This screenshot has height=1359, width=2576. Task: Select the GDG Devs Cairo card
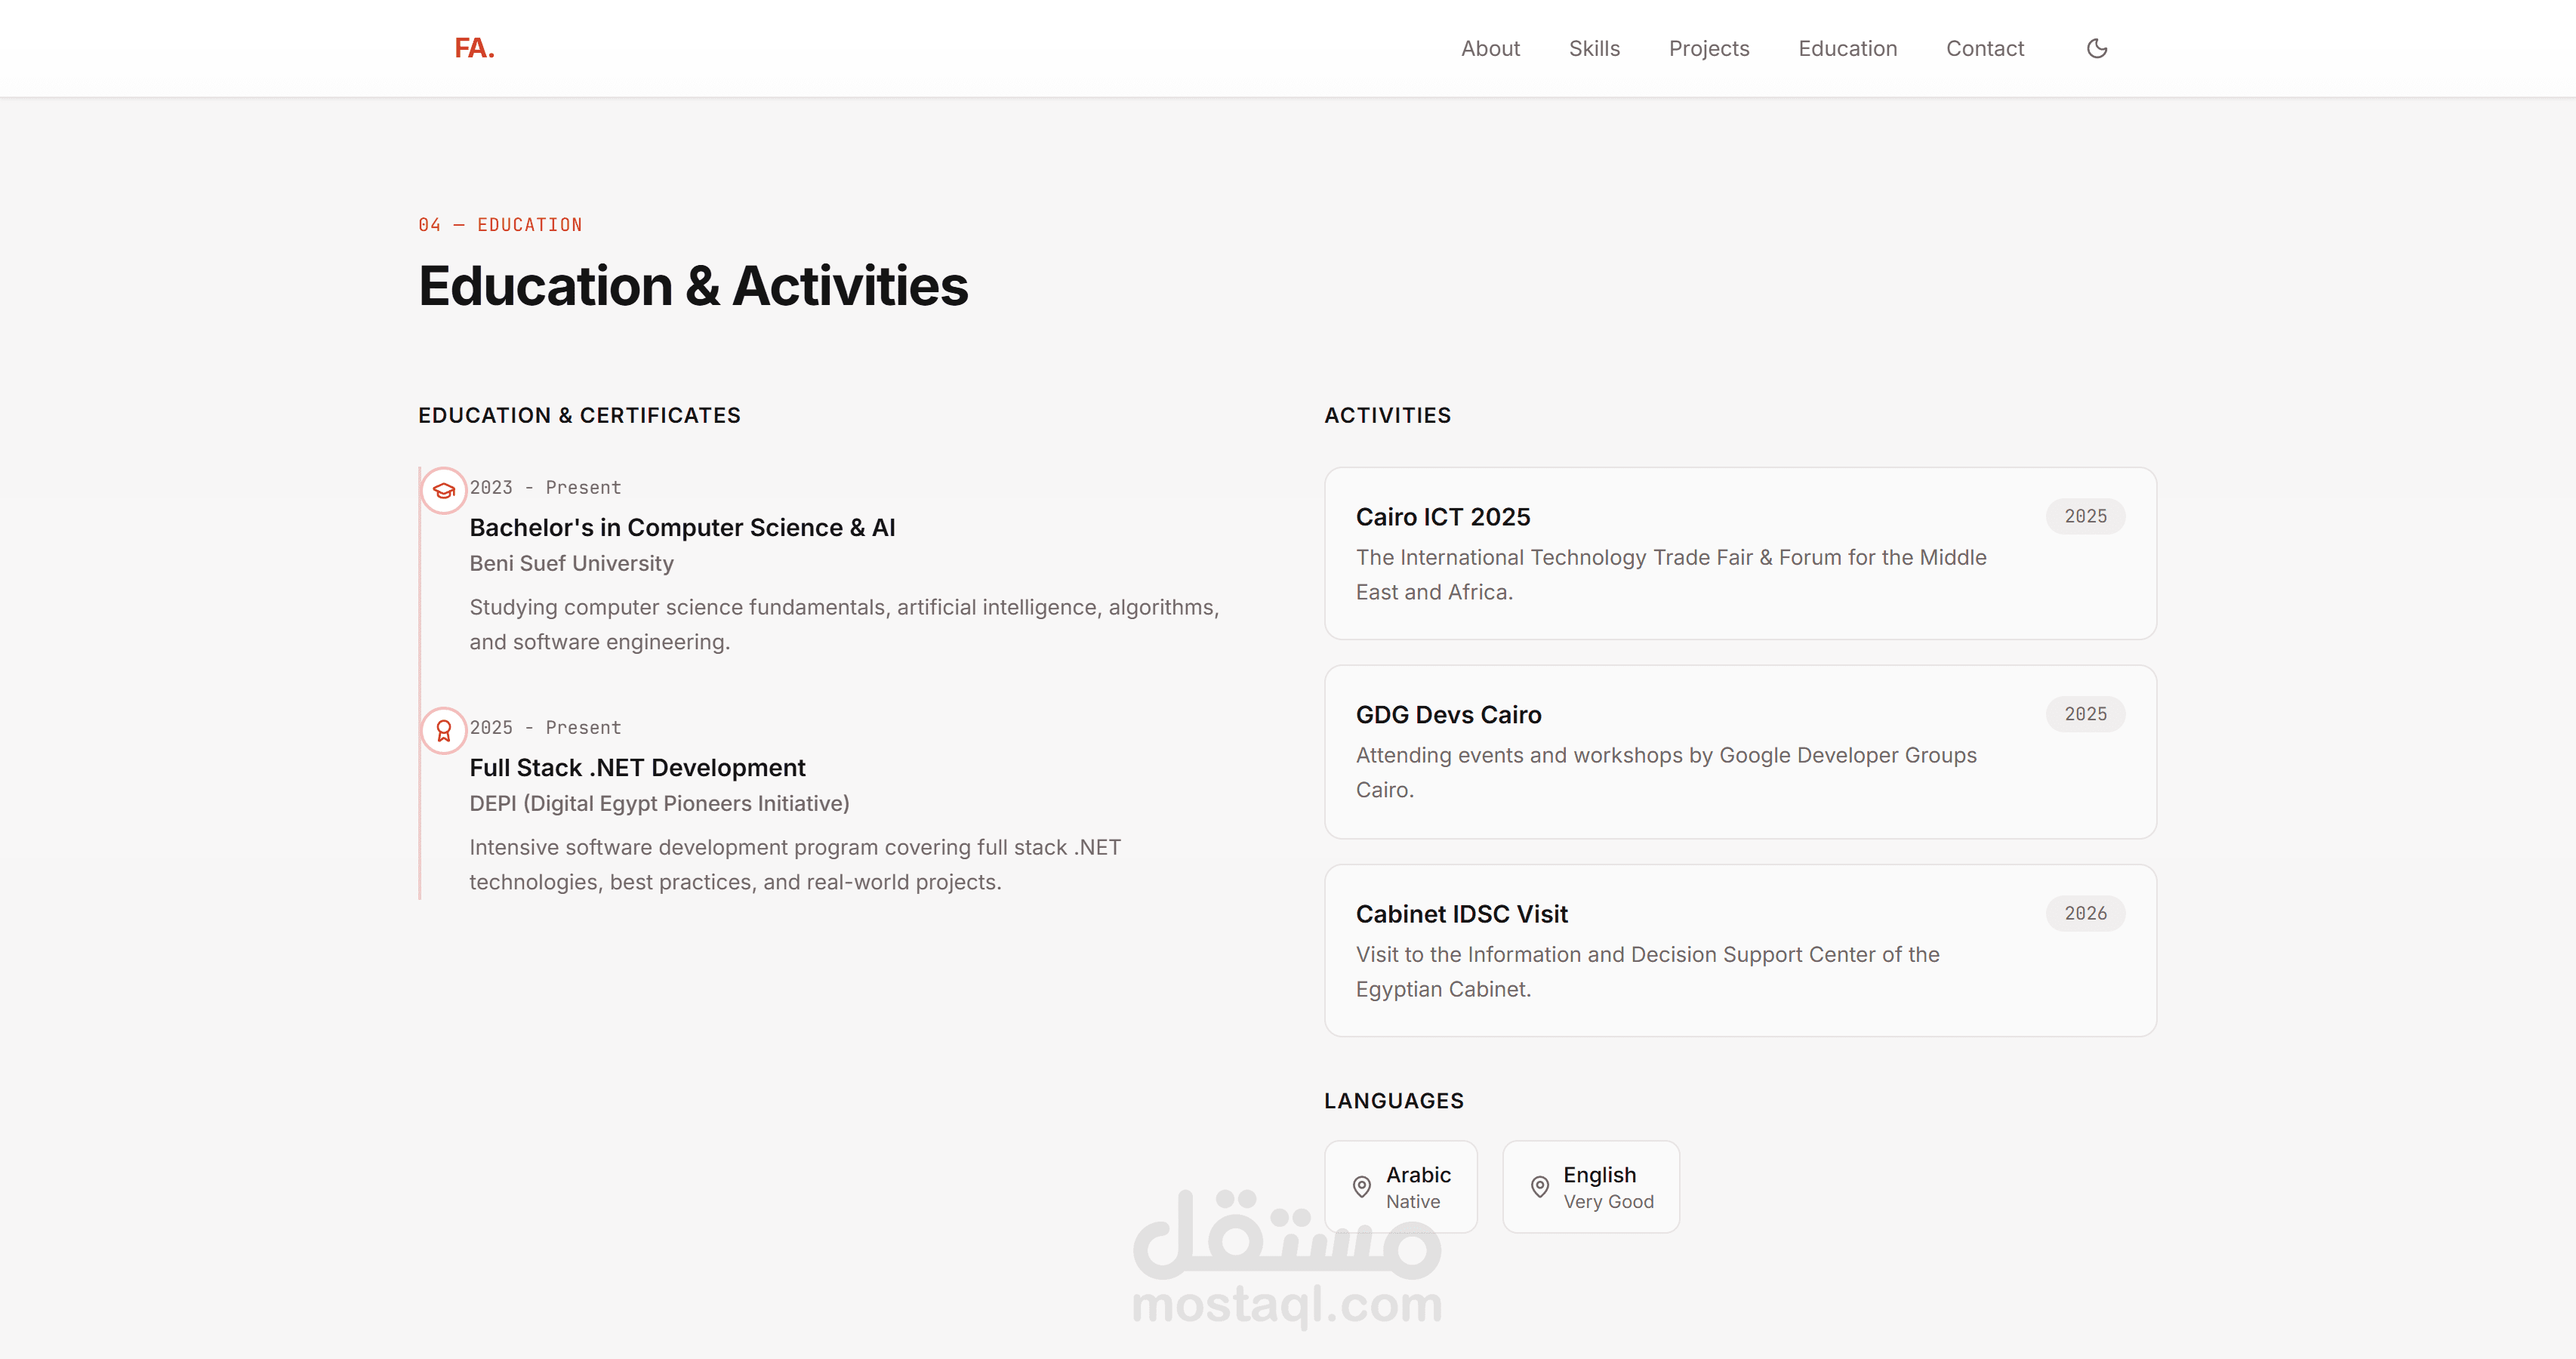[x=1740, y=752]
